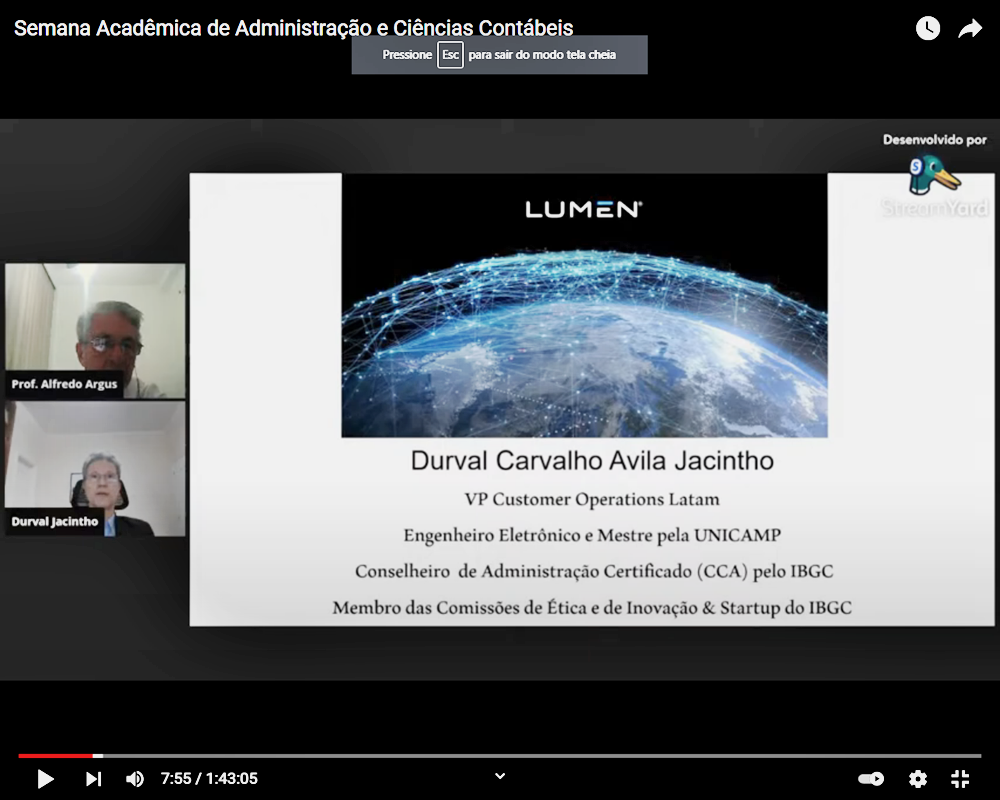This screenshot has height=800, width=1000.
Task: Open the Watch later clock icon
Action: click(x=927, y=28)
